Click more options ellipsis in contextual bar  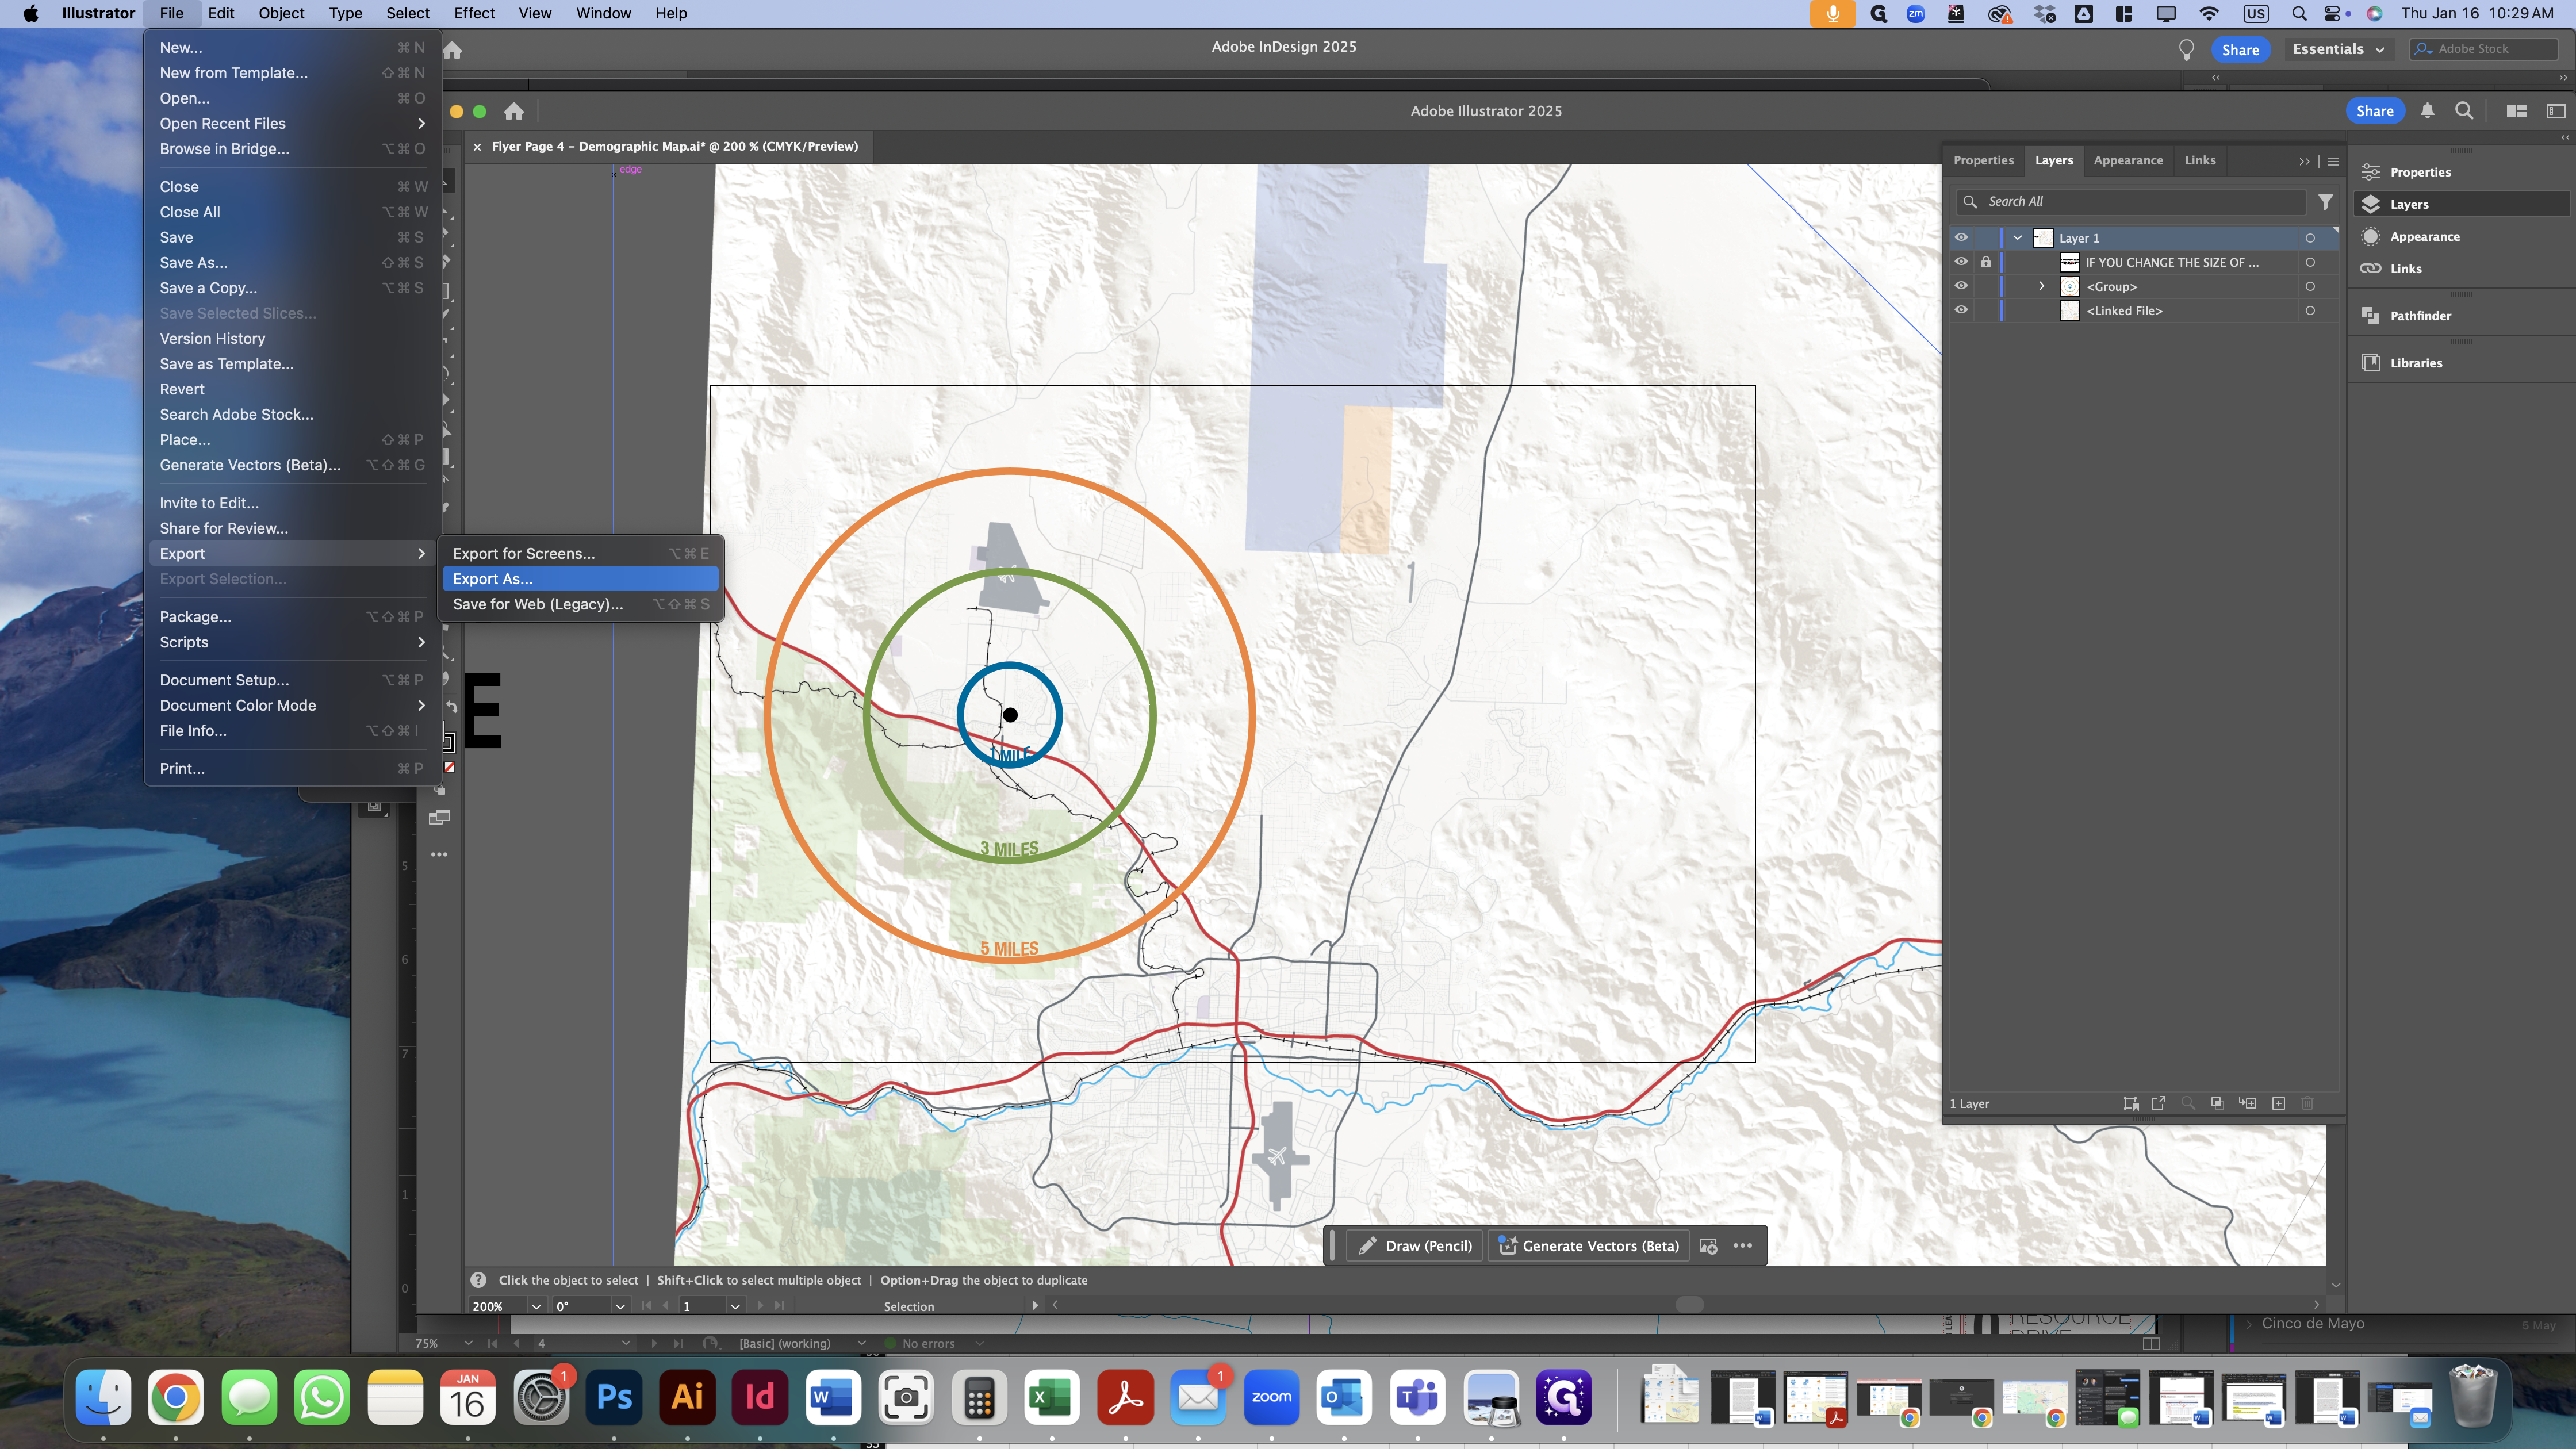click(x=1742, y=1246)
